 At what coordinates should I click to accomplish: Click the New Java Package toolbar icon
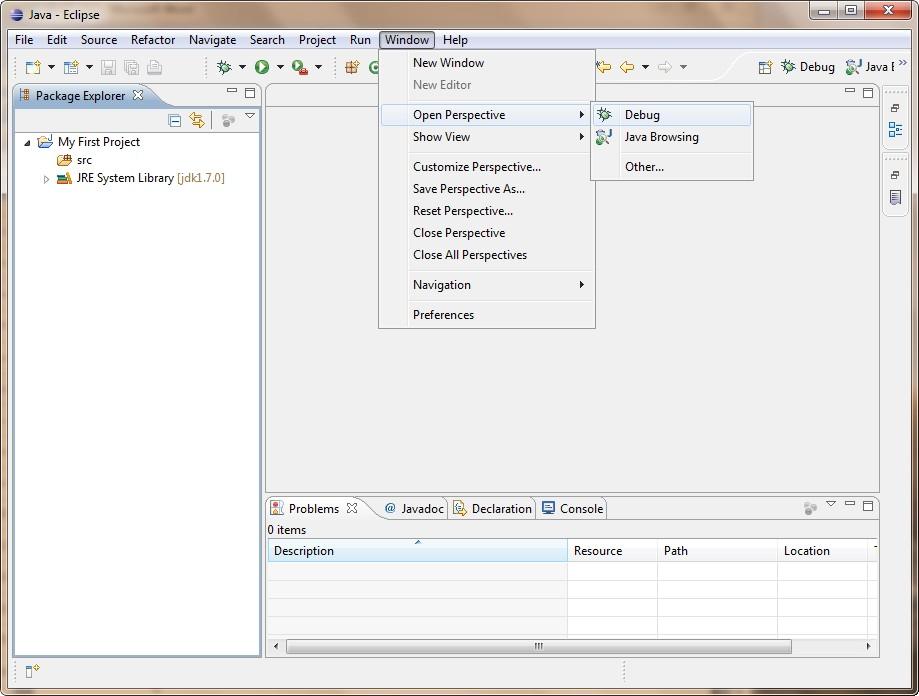(352, 67)
